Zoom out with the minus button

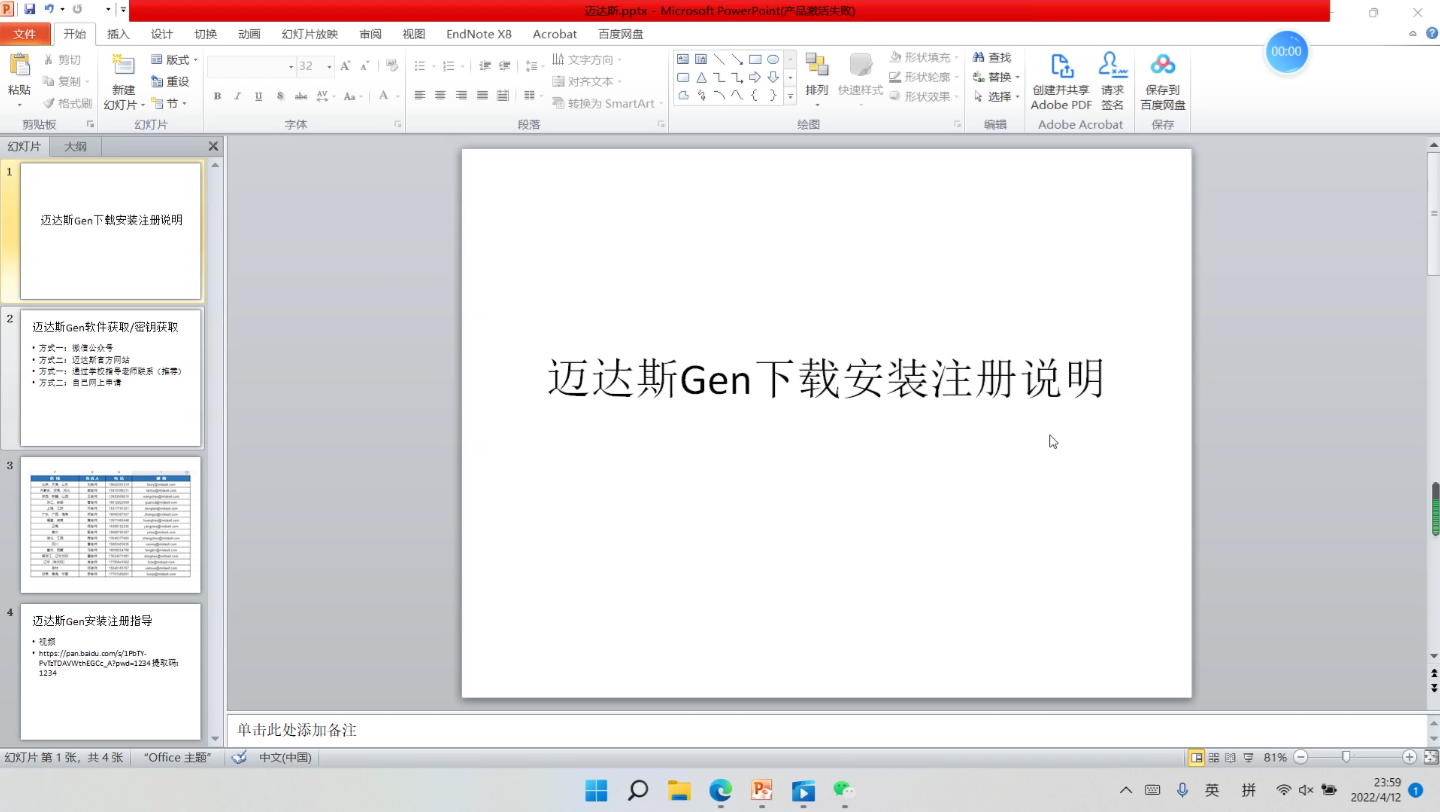(1300, 758)
